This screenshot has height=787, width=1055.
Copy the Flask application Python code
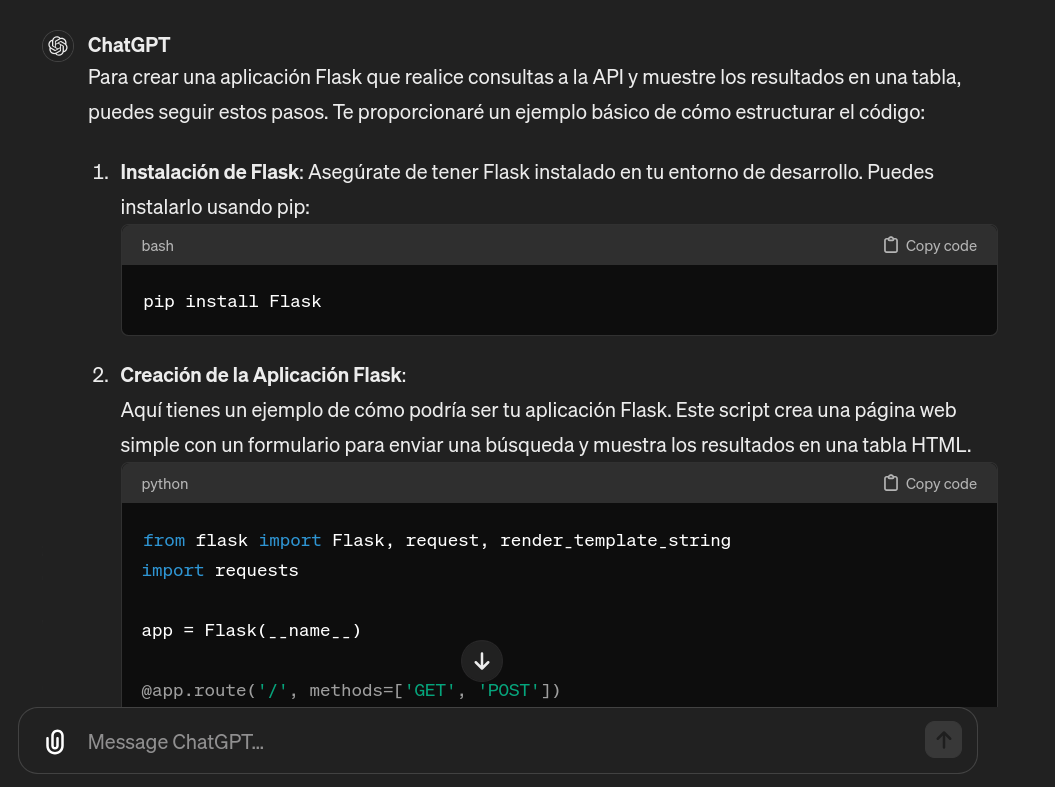point(928,483)
